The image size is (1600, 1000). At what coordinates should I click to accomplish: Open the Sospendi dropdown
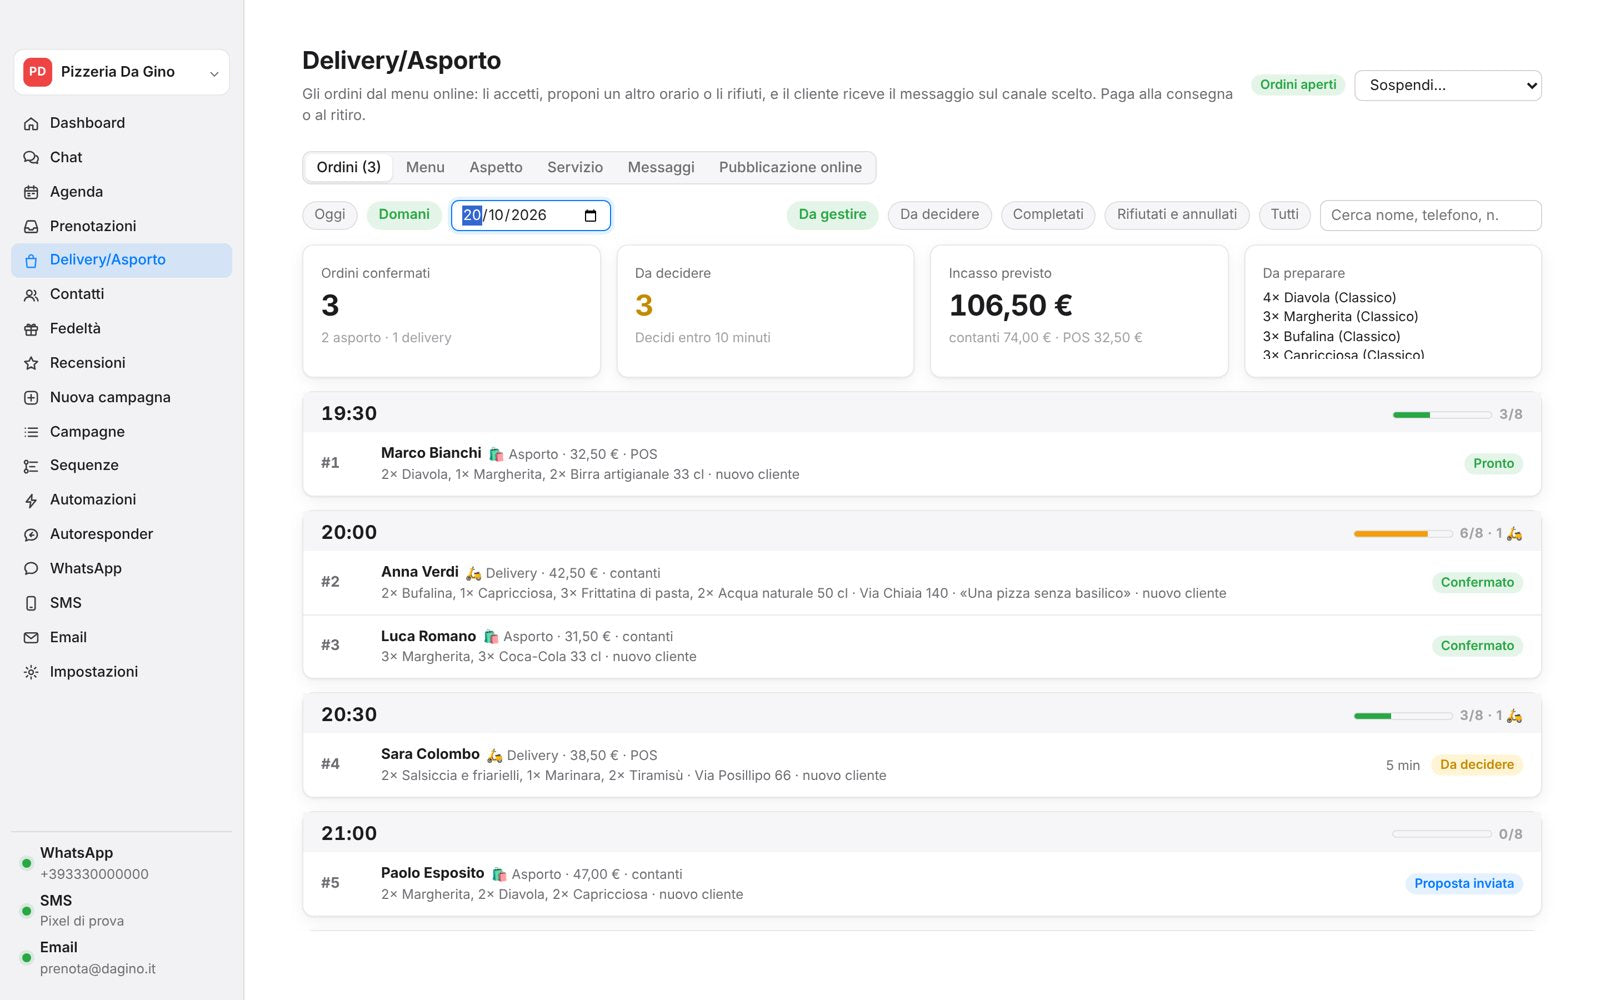(x=1447, y=85)
